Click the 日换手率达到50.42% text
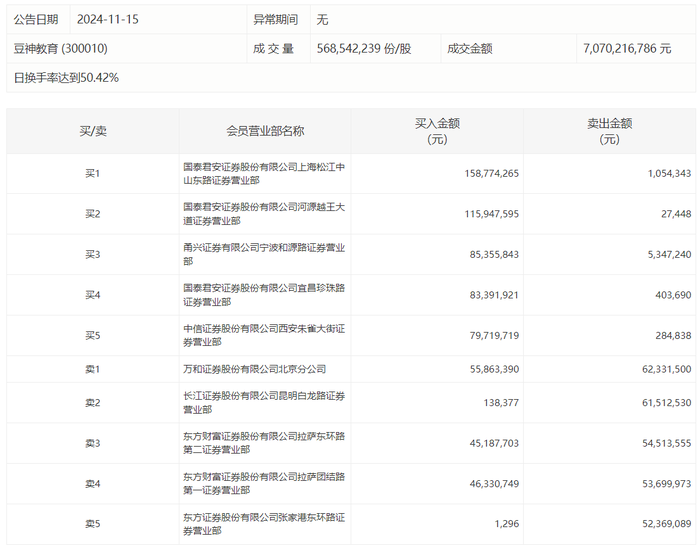The height and width of the screenshot is (548, 700). pos(66,78)
